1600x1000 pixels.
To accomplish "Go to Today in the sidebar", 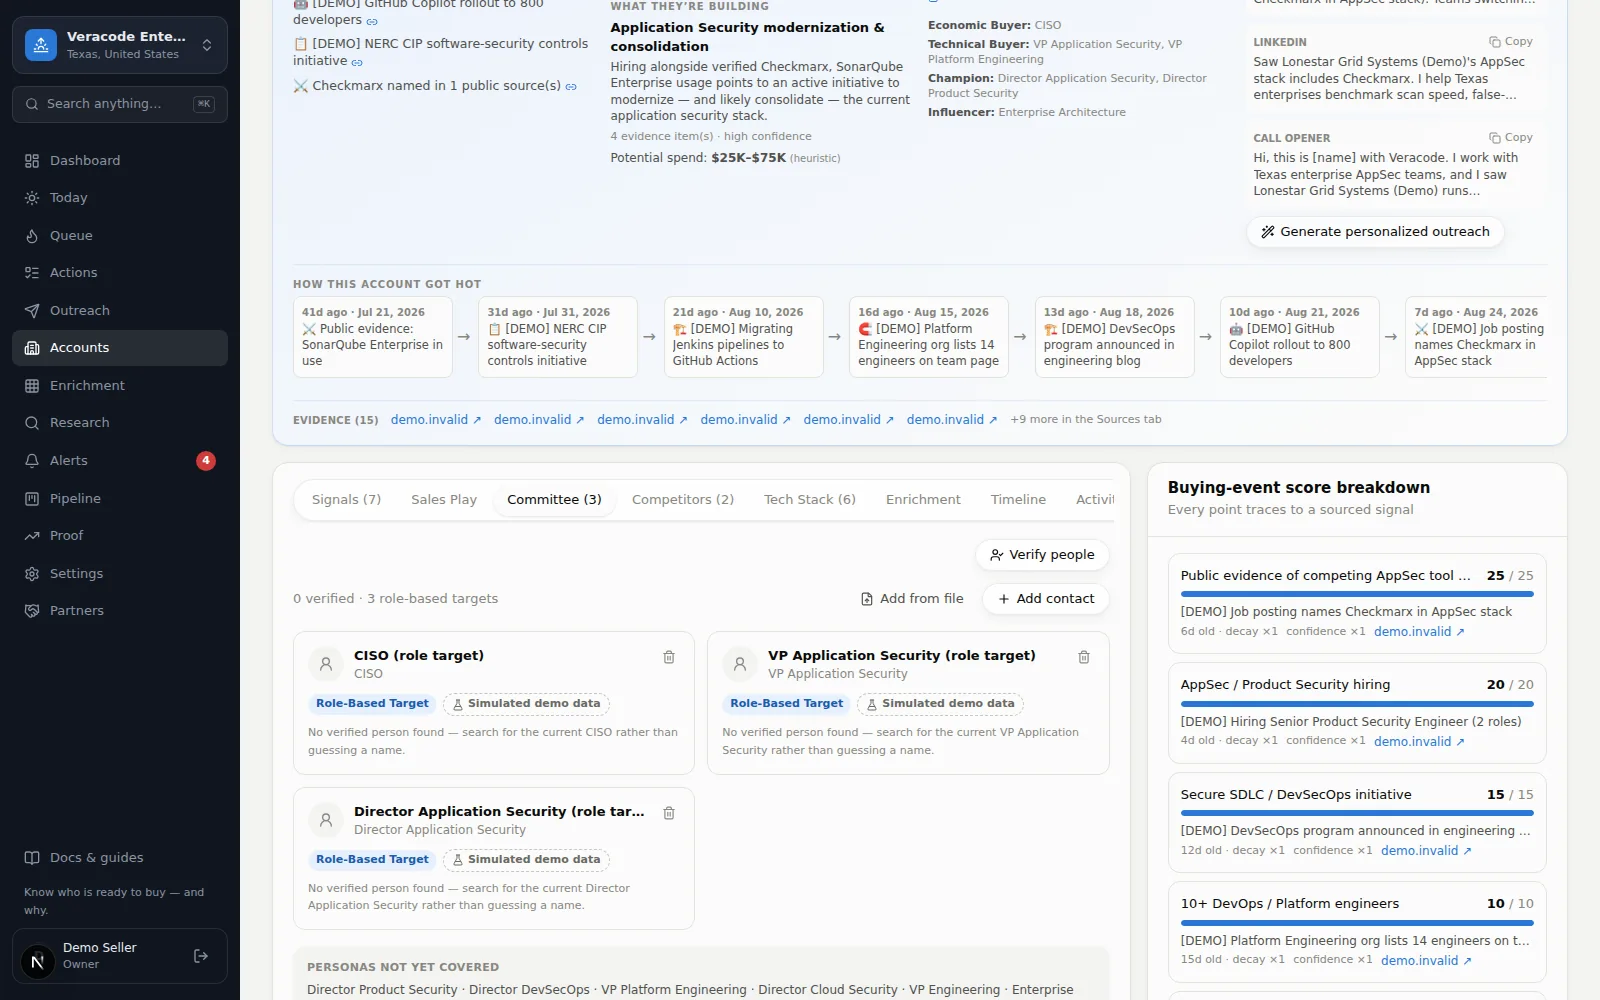I will pyautogui.click(x=120, y=198).
